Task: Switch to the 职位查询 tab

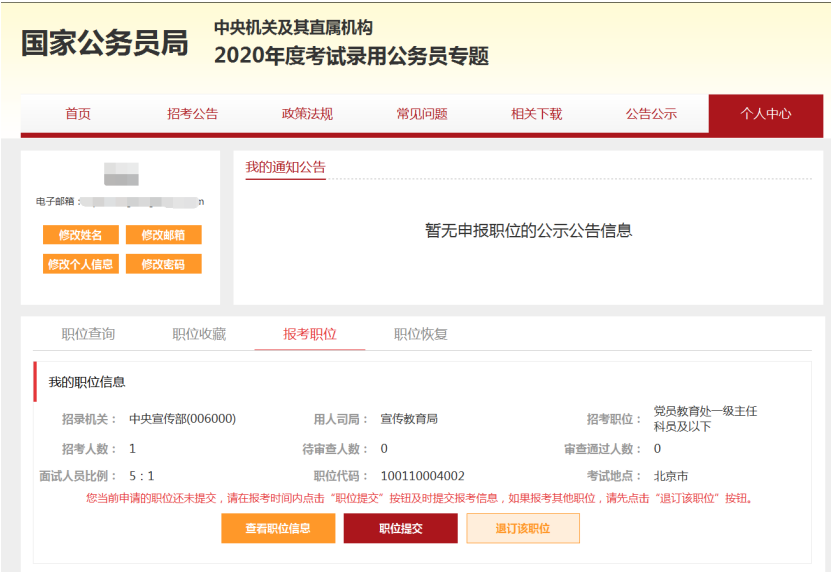Action: point(88,334)
